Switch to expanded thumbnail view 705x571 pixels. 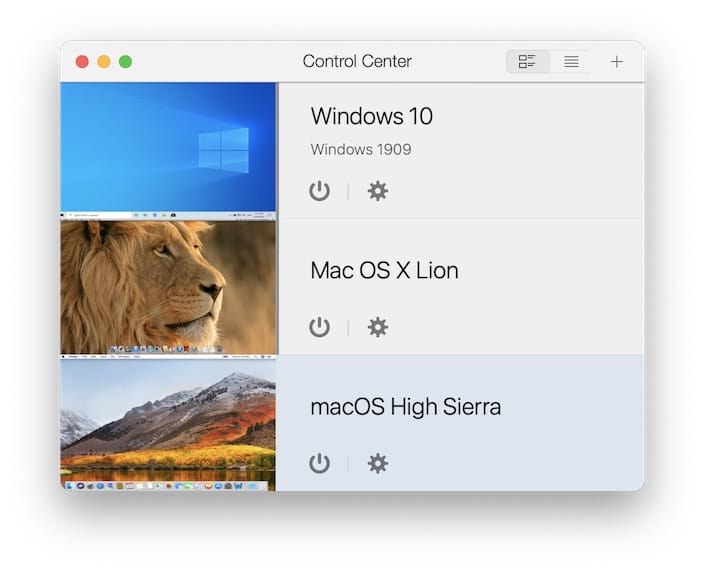click(x=528, y=62)
